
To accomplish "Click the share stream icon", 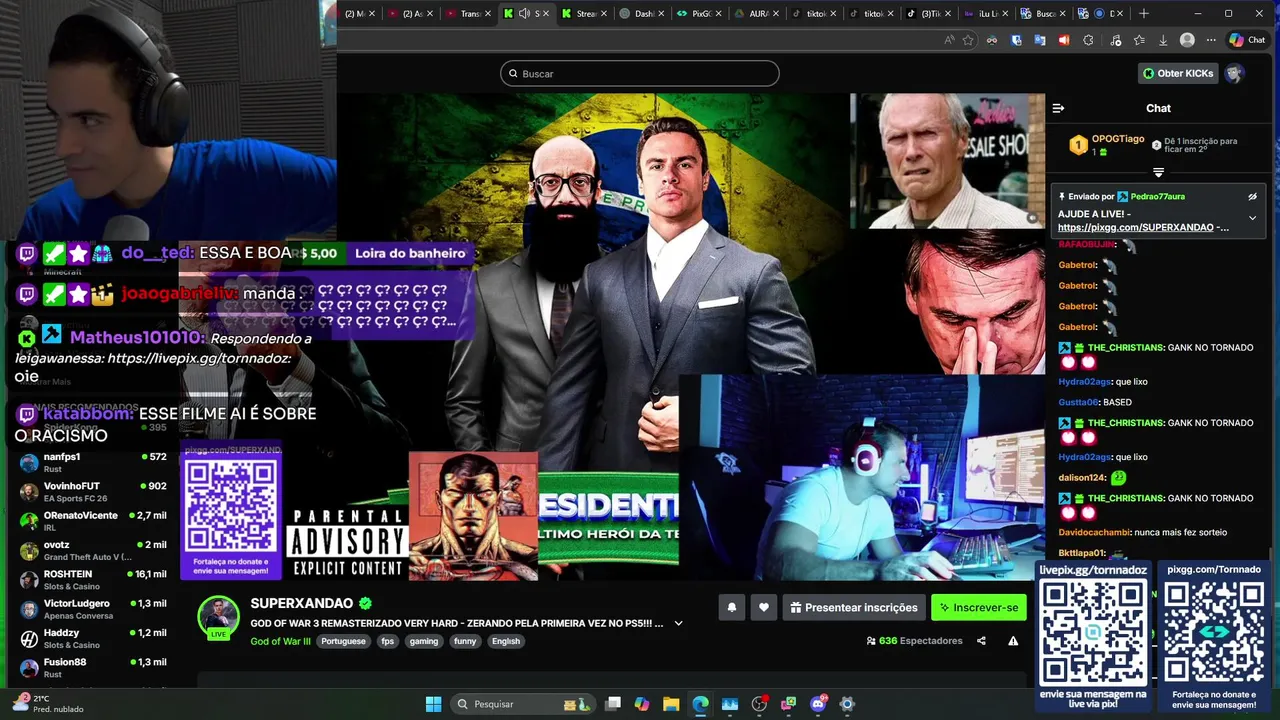I will click(981, 641).
